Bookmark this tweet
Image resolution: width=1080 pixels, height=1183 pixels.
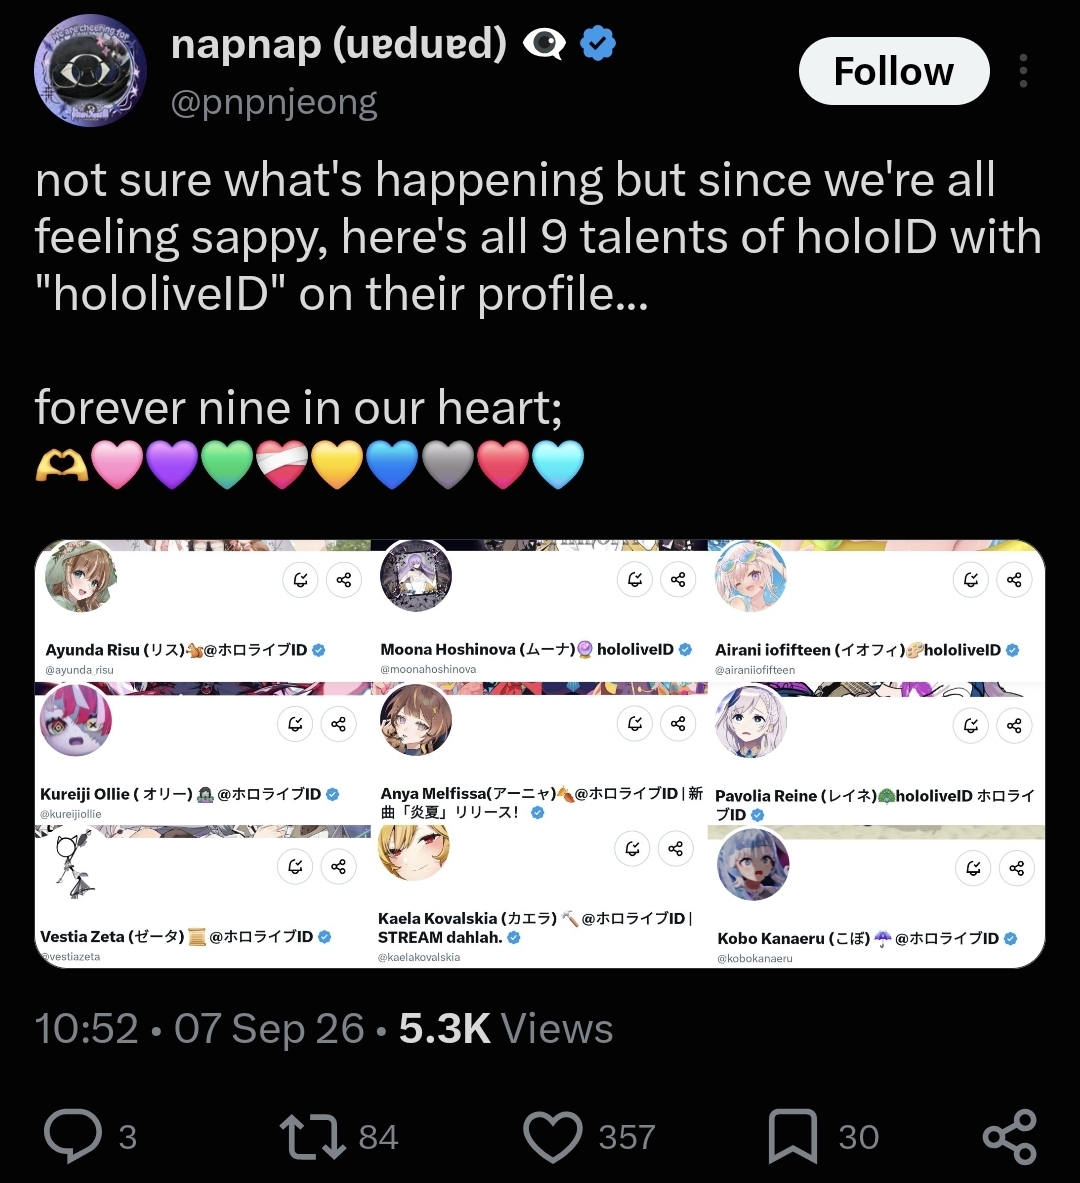[x=792, y=1136]
